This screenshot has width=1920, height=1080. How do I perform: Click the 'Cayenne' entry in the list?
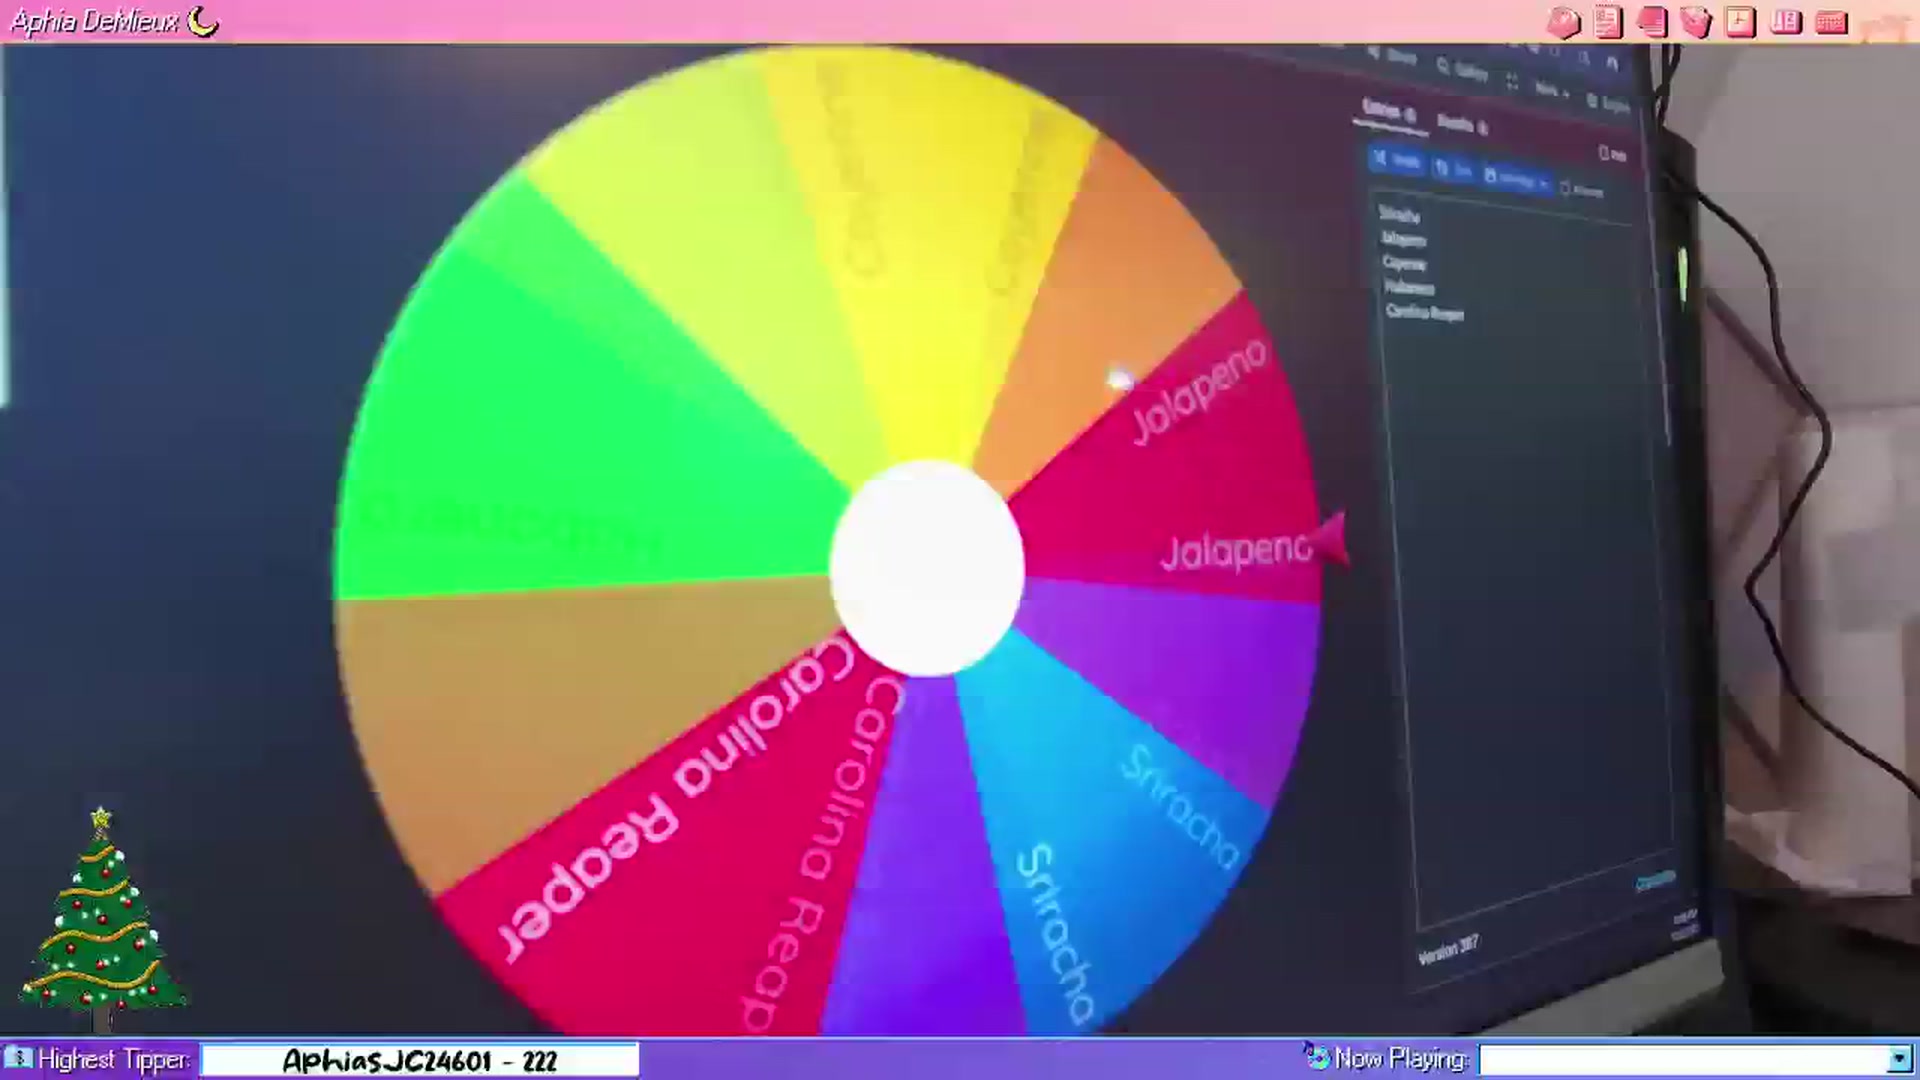[1404, 262]
